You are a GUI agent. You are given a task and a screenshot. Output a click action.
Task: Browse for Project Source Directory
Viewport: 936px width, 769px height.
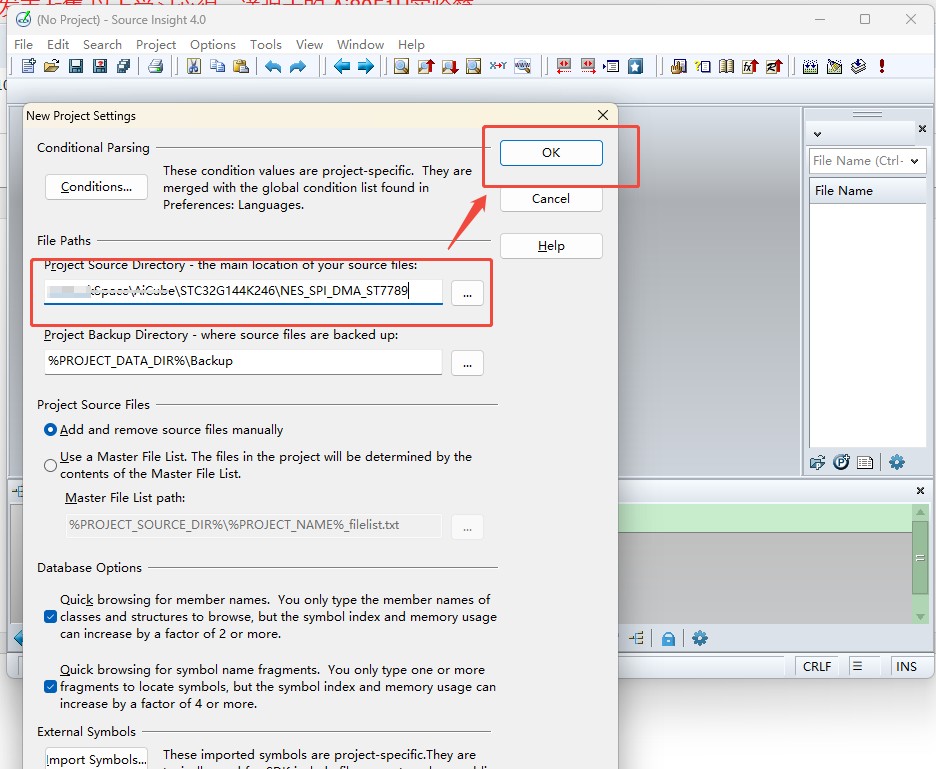pyautogui.click(x=467, y=293)
